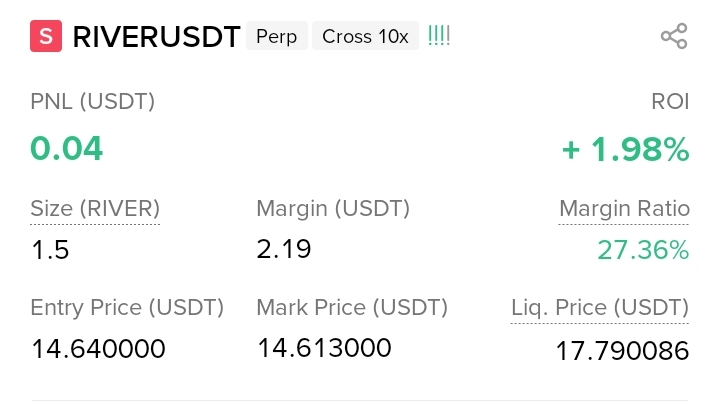Tap the ROI label

[670, 101]
